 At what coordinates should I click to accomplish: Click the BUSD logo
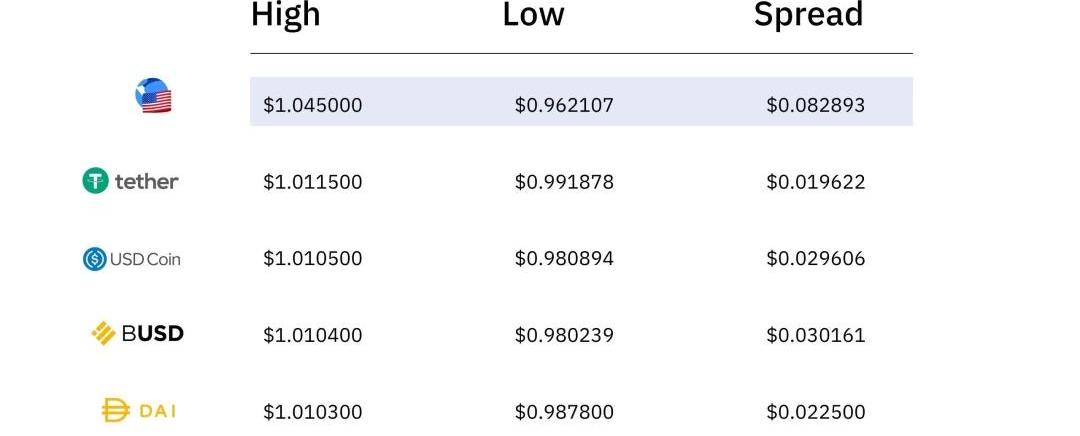tap(137, 334)
